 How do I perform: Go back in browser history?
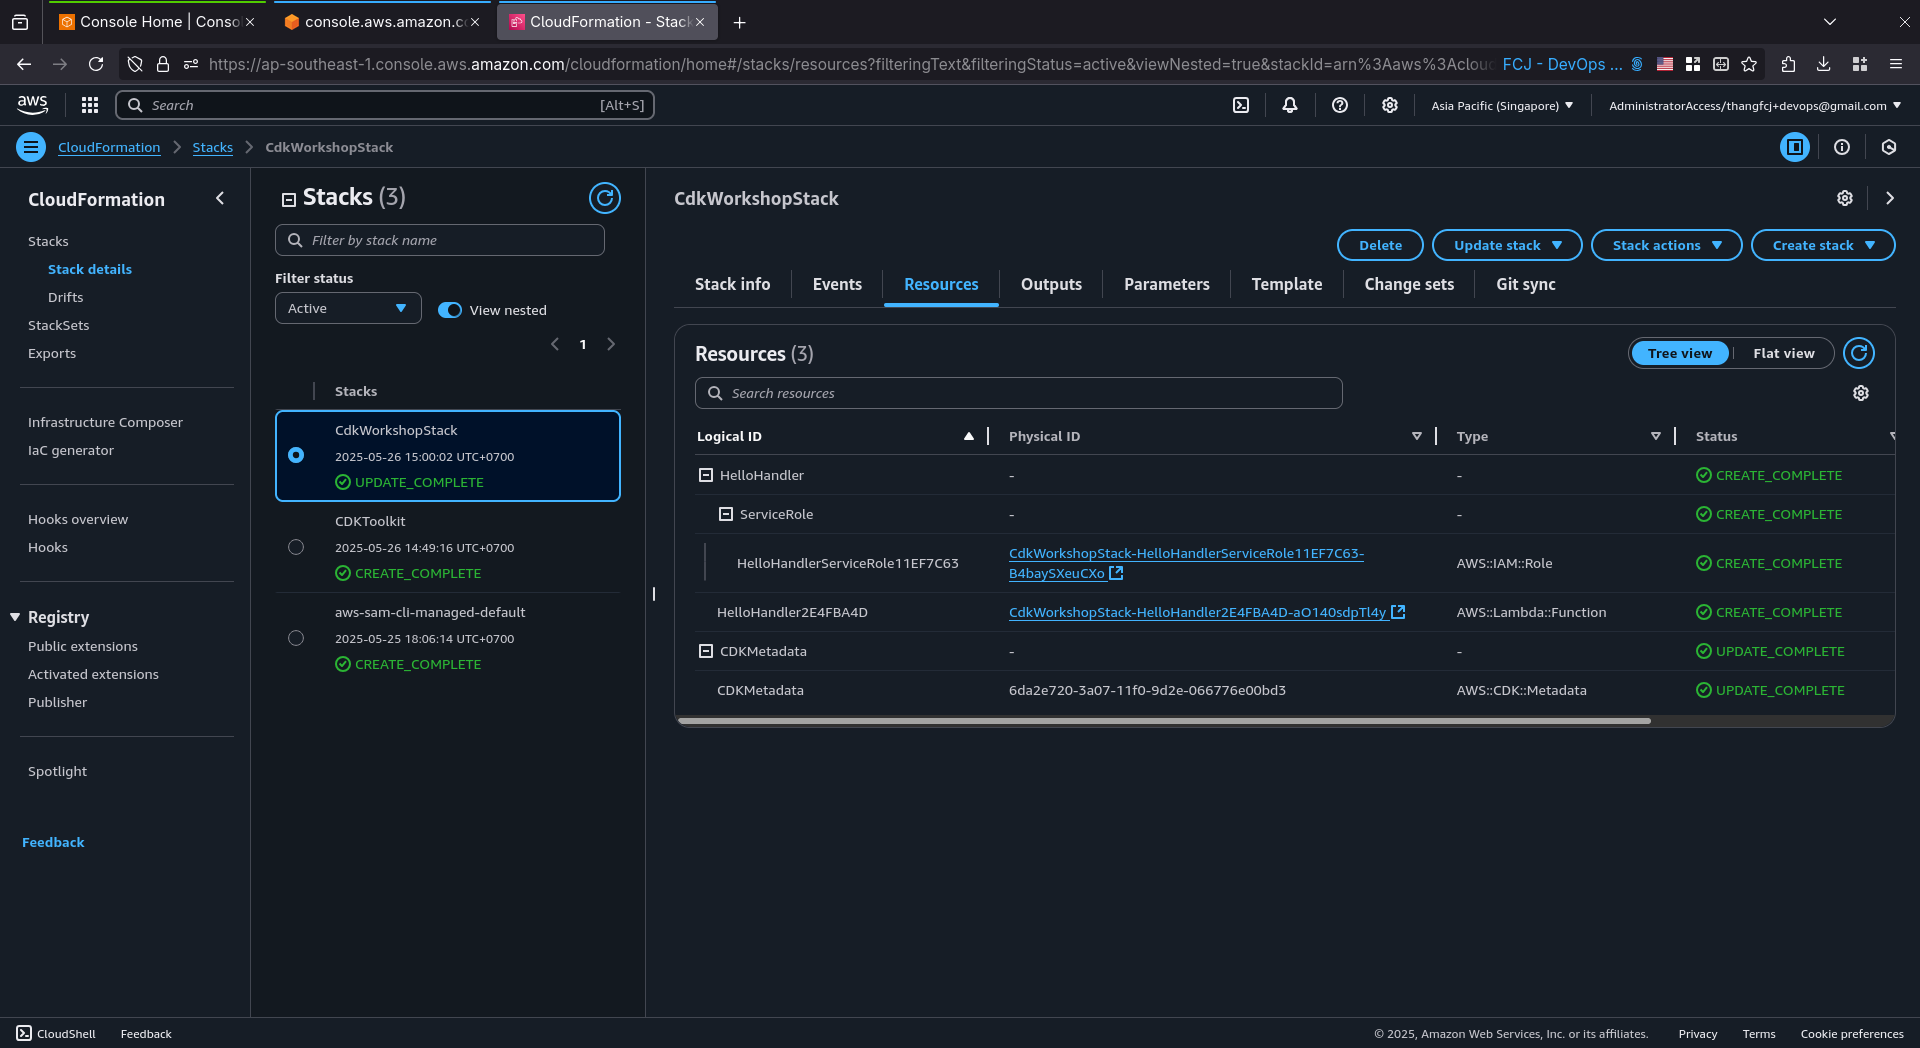(24, 64)
